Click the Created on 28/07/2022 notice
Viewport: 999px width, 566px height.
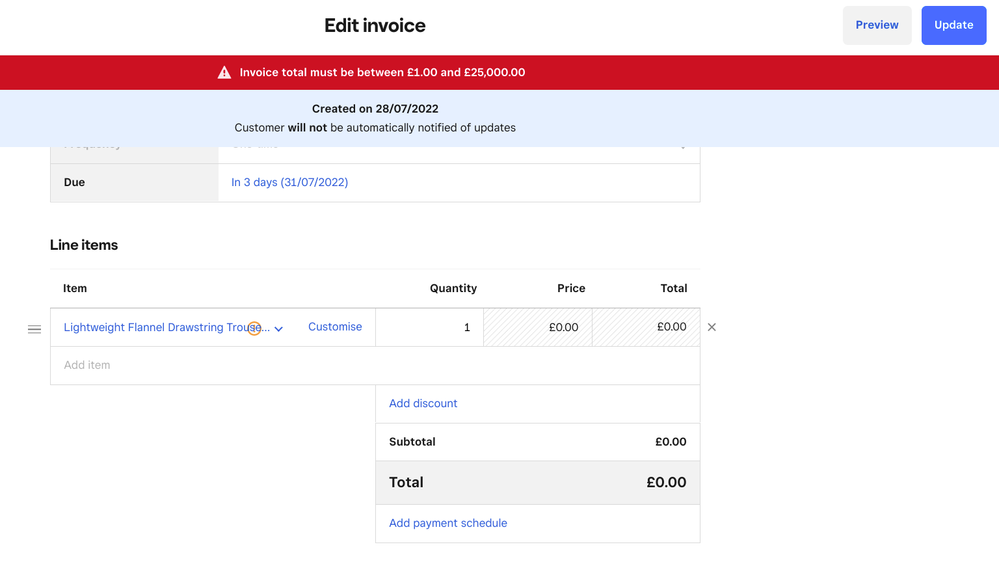pos(375,108)
